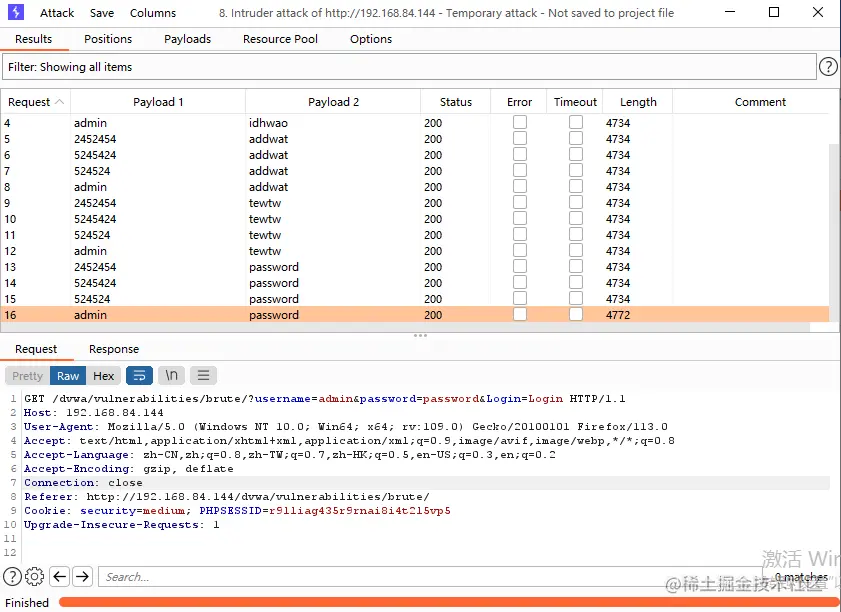This screenshot has width=841, height=612.
Task: Open the Columns menu
Action: tap(153, 13)
